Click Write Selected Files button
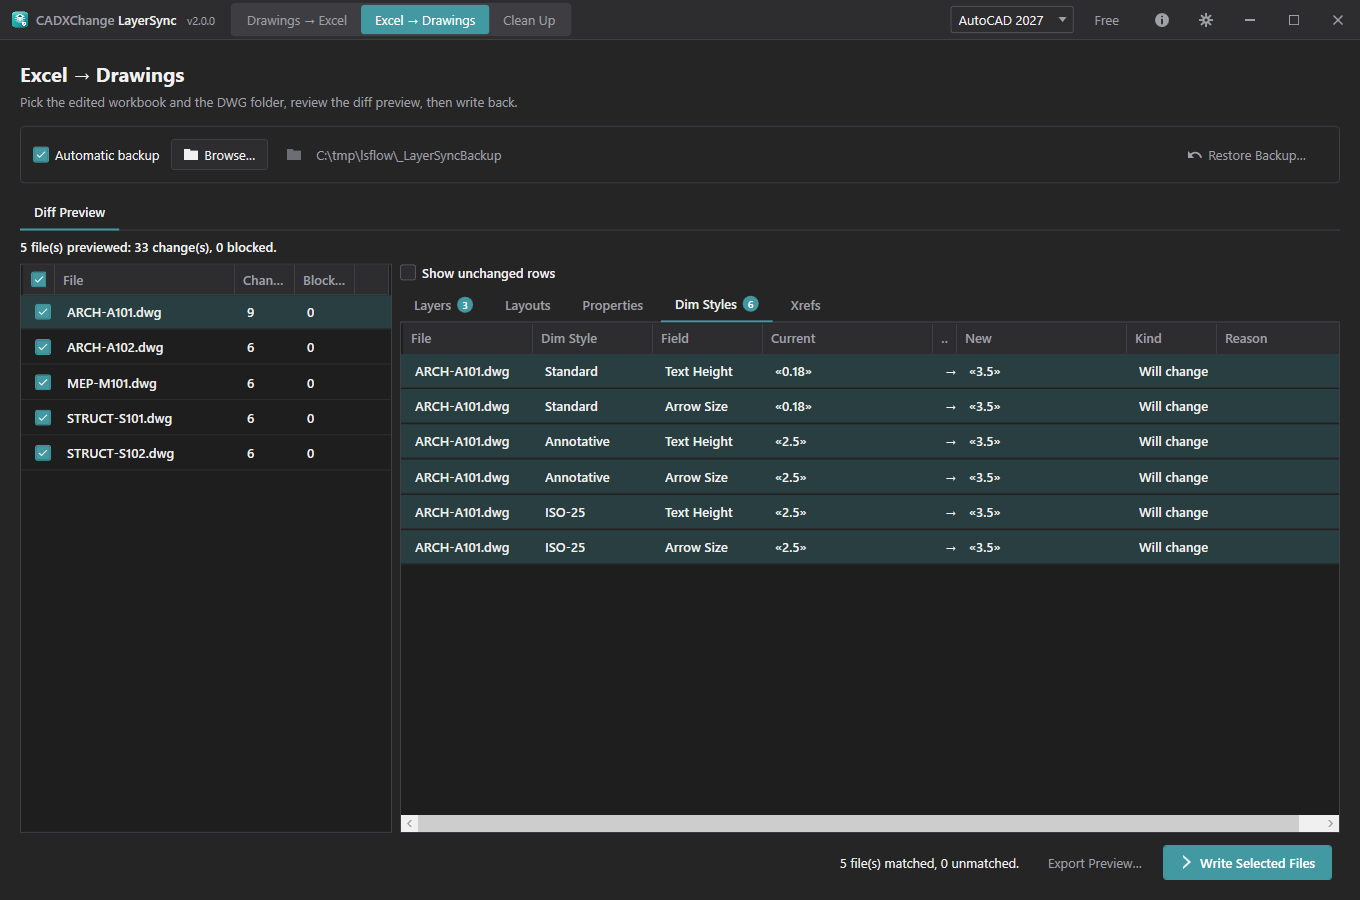This screenshot has height=900, width=1360. [1247, 863]
